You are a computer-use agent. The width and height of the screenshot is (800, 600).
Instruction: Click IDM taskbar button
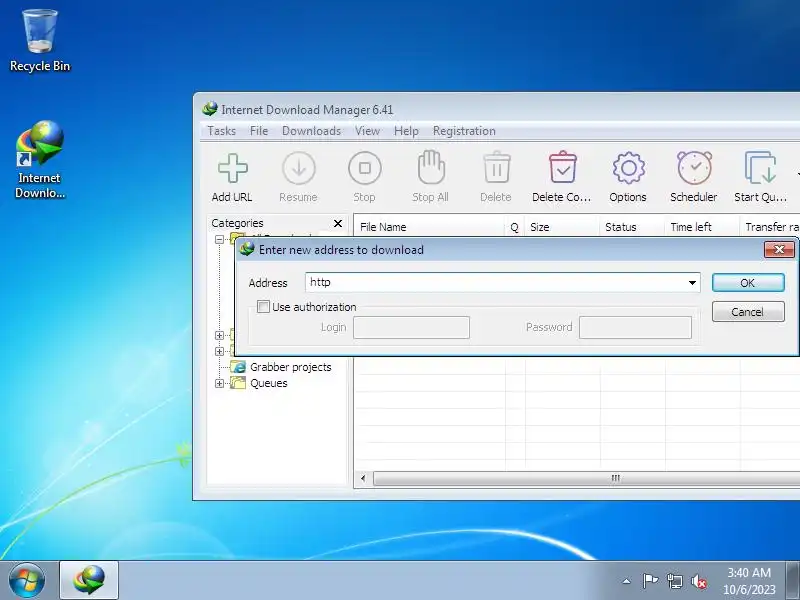[89, 580]
